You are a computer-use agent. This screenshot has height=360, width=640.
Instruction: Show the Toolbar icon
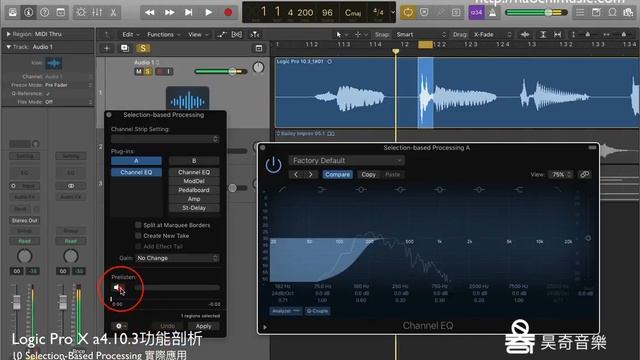click(60, 12)
